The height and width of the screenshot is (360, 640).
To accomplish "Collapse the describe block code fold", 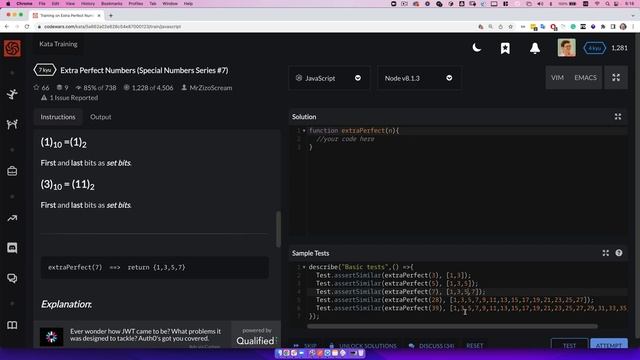I will 304,267.
